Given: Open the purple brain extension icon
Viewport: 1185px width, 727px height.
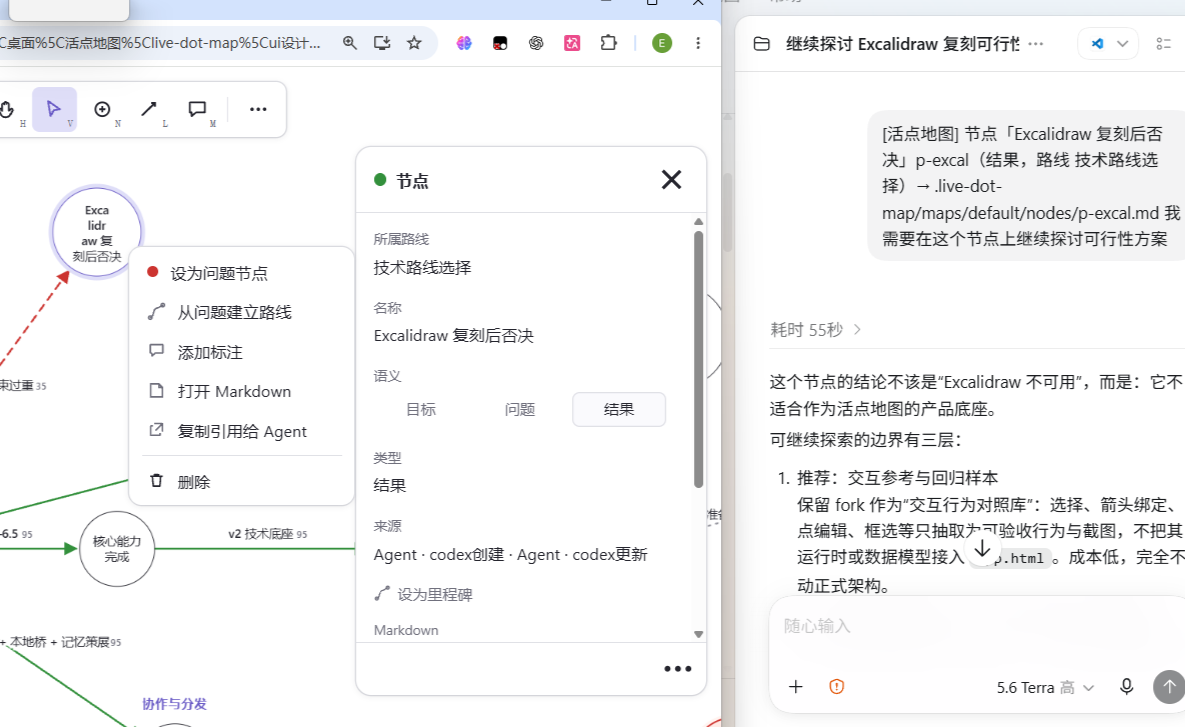Looking at the screenshot, I should [x=464, y=43].
